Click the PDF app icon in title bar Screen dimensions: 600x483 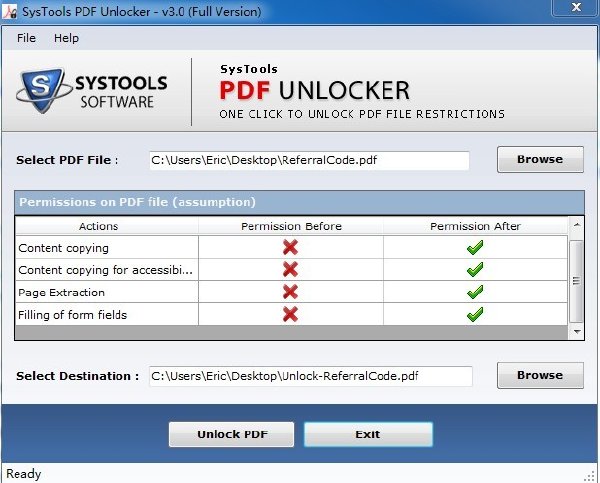(x=10, y=11)
